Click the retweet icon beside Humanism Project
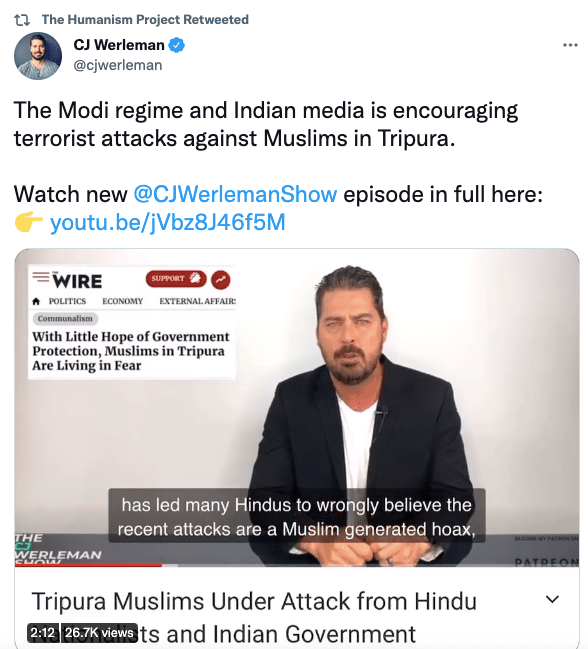 tap(22, 19)
